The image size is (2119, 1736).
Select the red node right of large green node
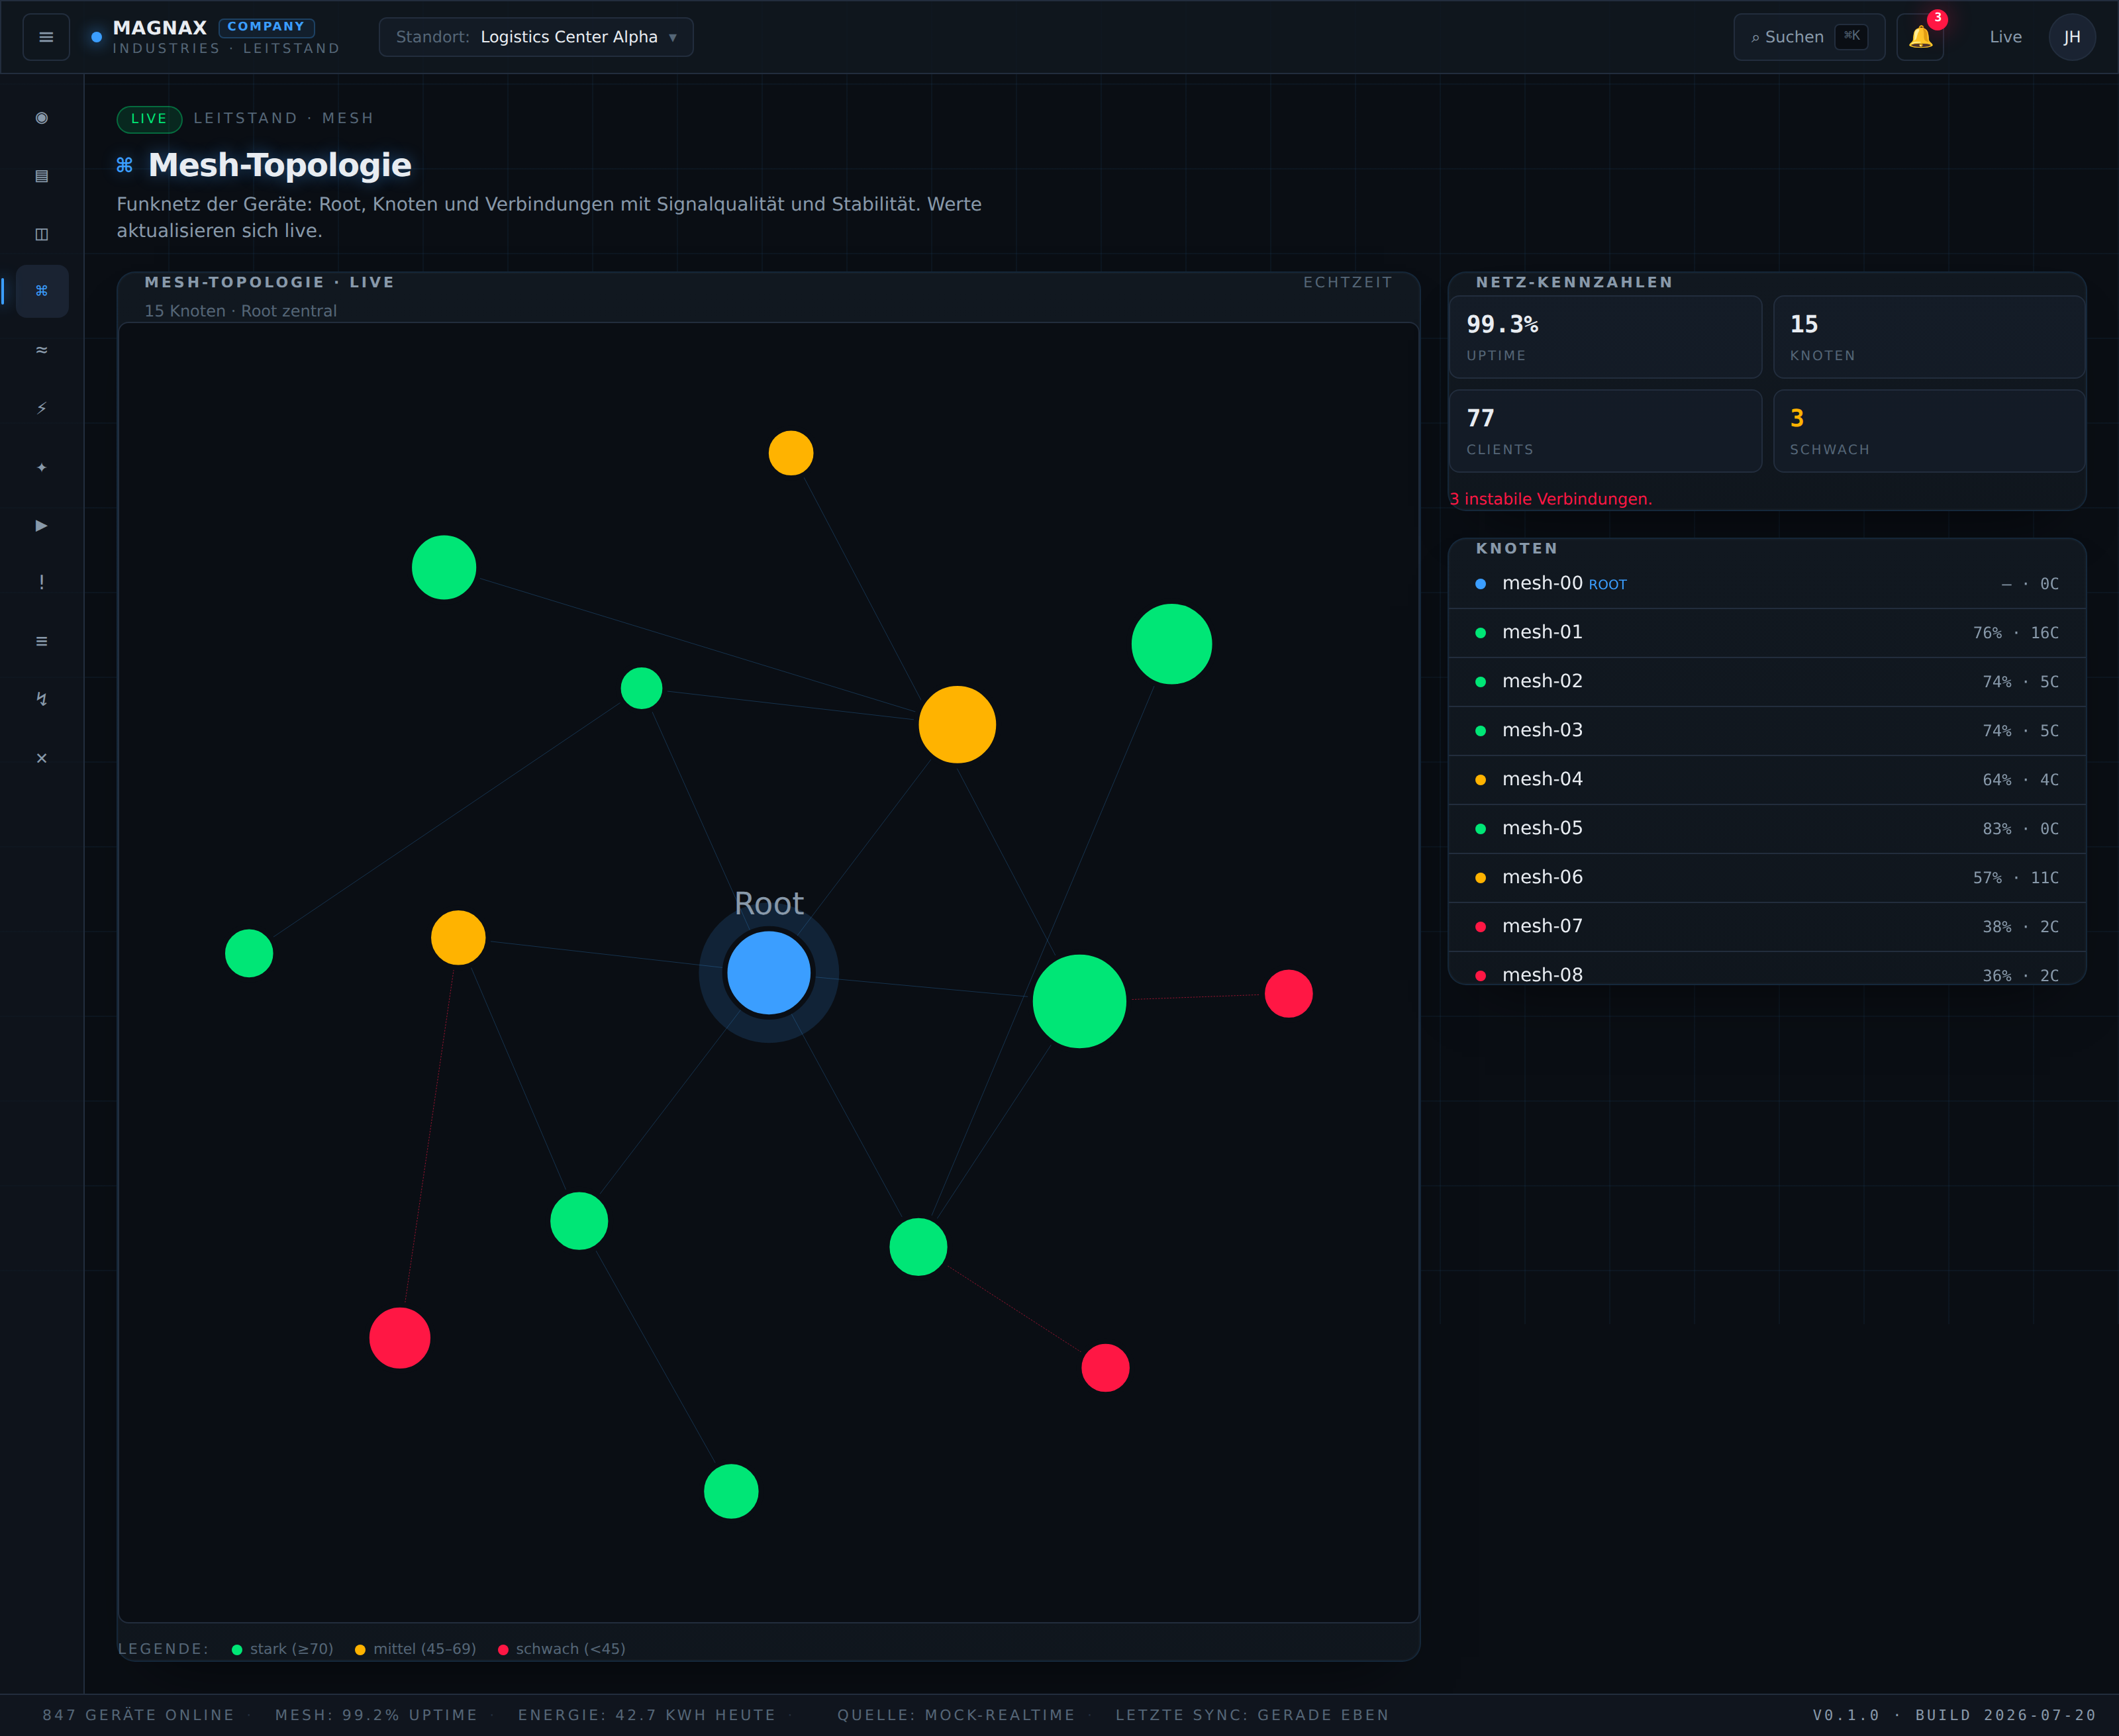pos(1289,994)
